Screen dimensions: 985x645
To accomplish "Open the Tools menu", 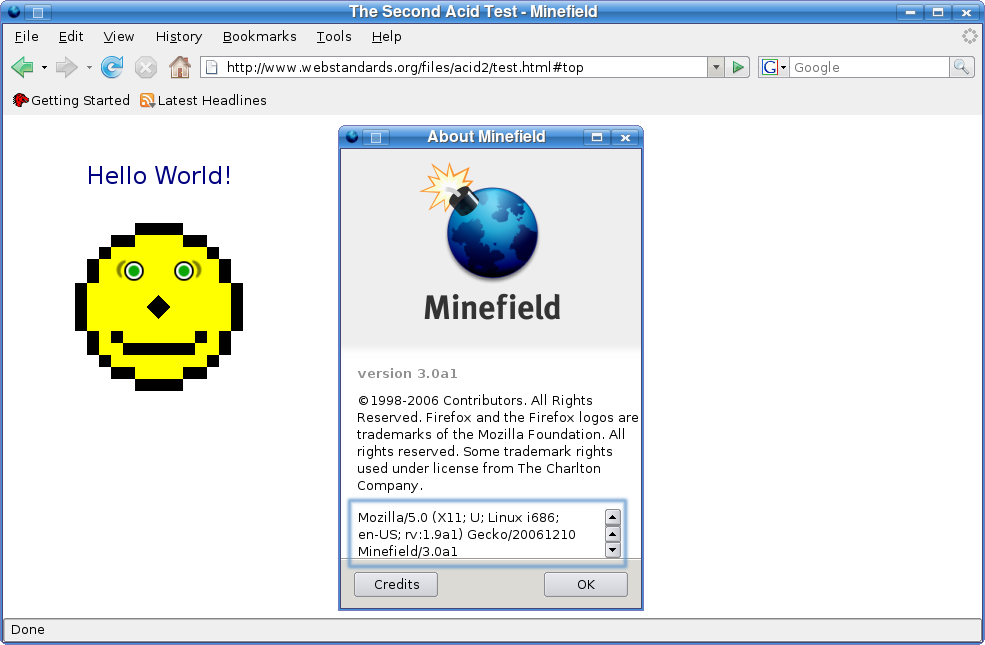I will pyautogui.click(x=334, y=36).
